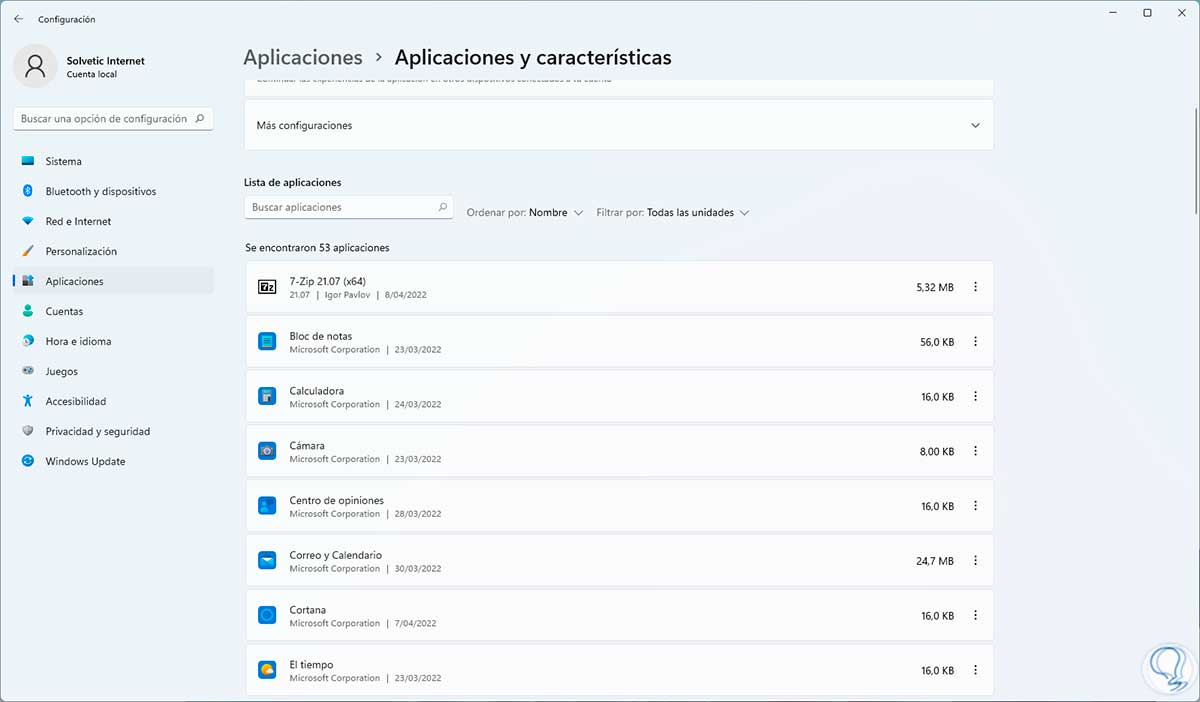The width and height of the screenshot is (1200, 702).
Task: Click the Cámara app icon
Action: (x=267, y=451)
